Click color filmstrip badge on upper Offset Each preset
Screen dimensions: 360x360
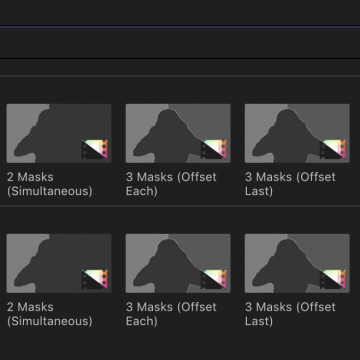pyautogui.click(x=214, y=149)
